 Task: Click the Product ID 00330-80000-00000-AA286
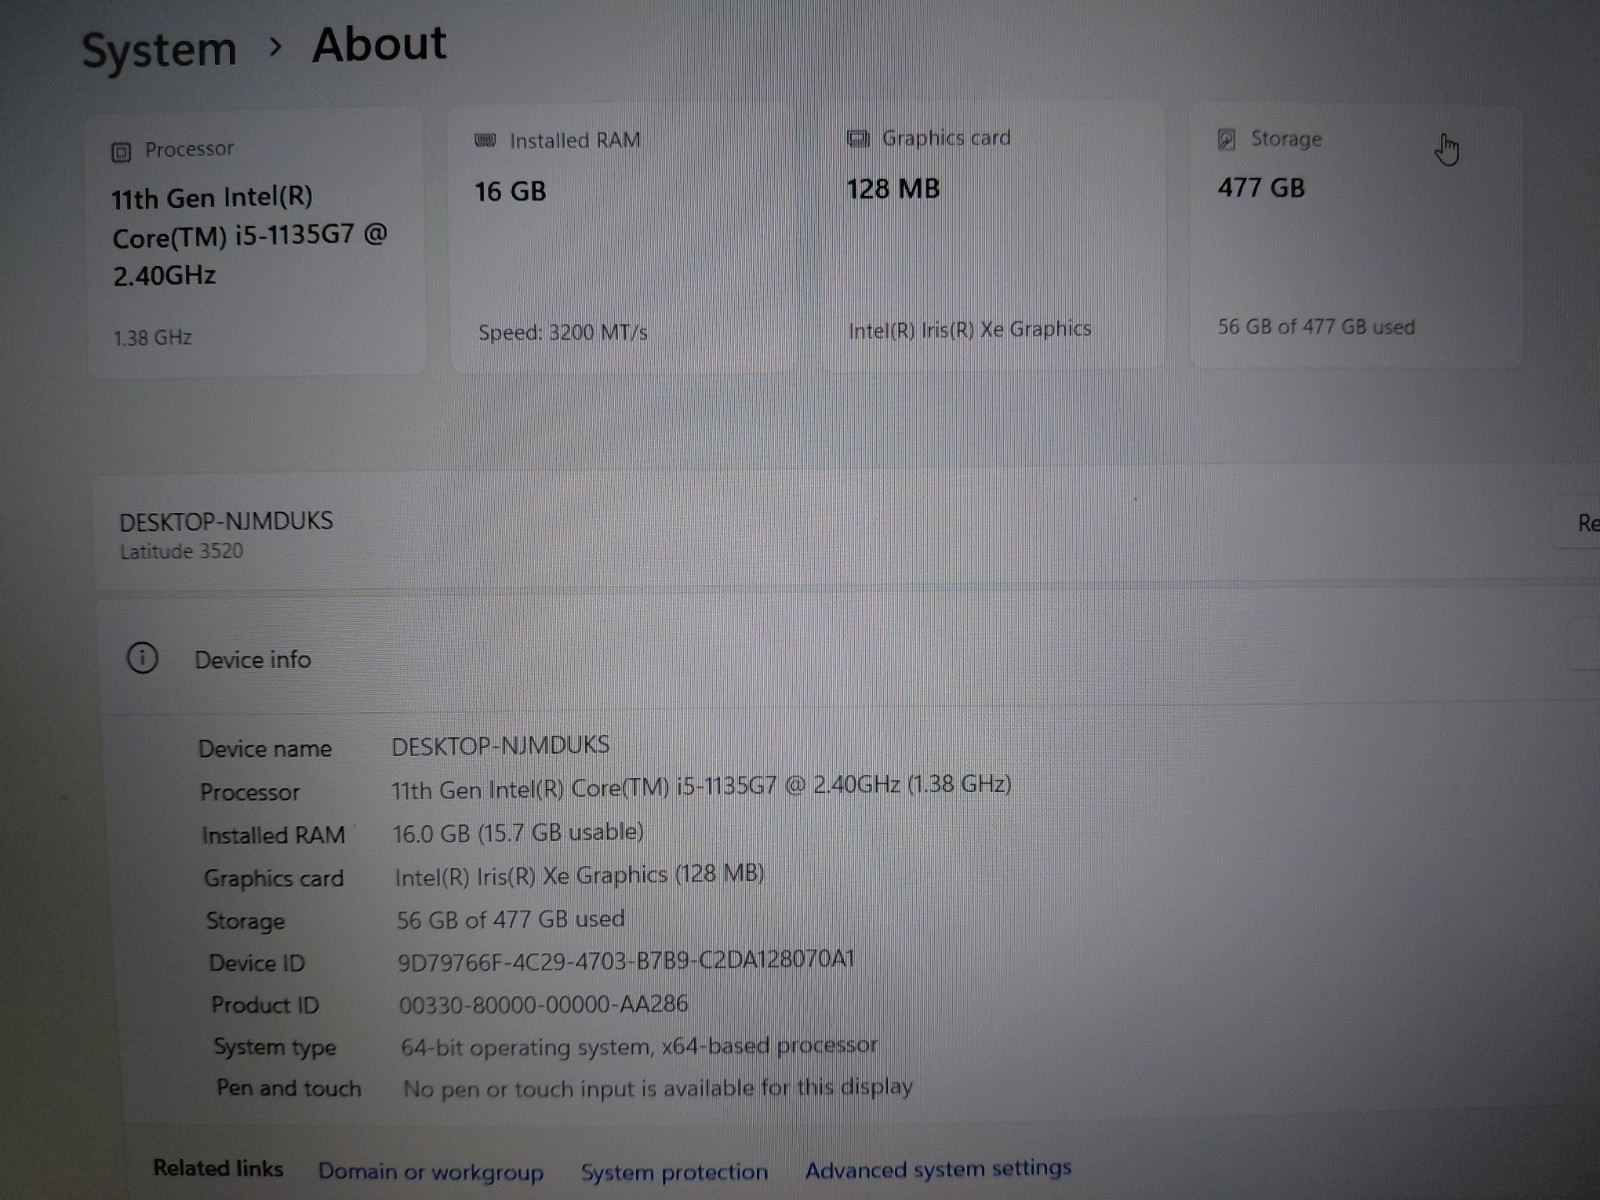543,1004
